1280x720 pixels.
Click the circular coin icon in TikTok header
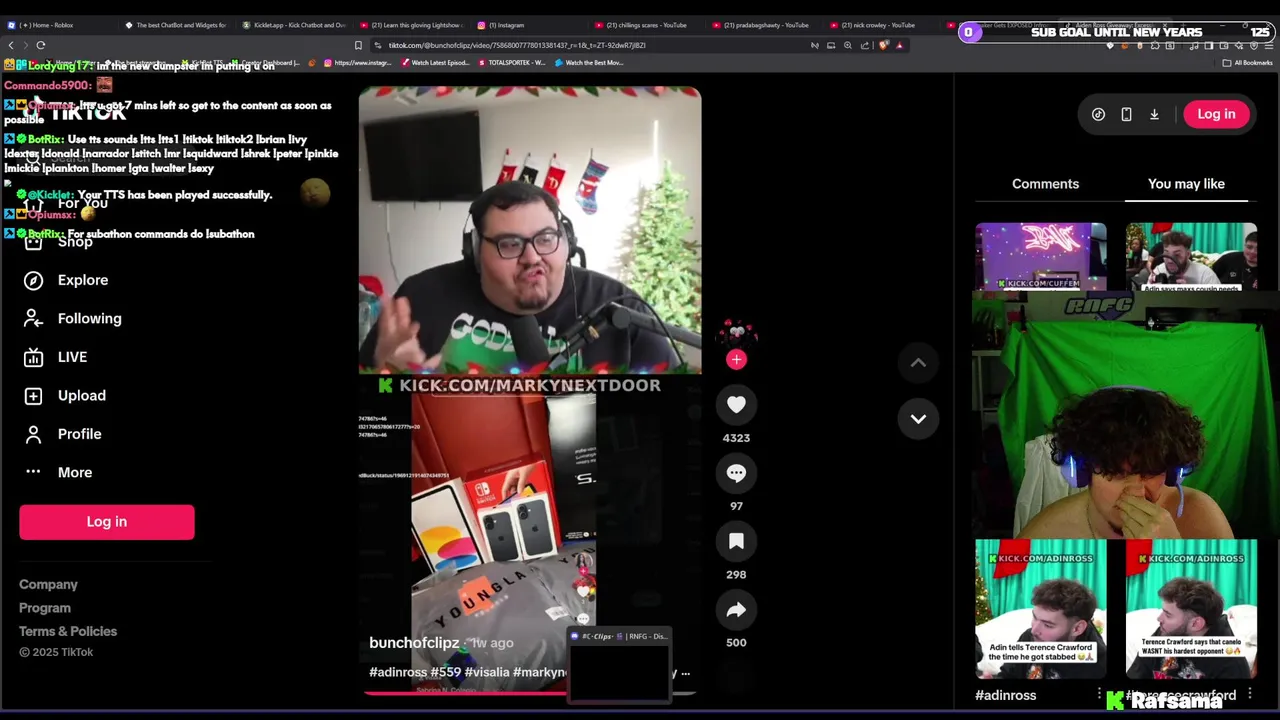(x=1098, y=114)
